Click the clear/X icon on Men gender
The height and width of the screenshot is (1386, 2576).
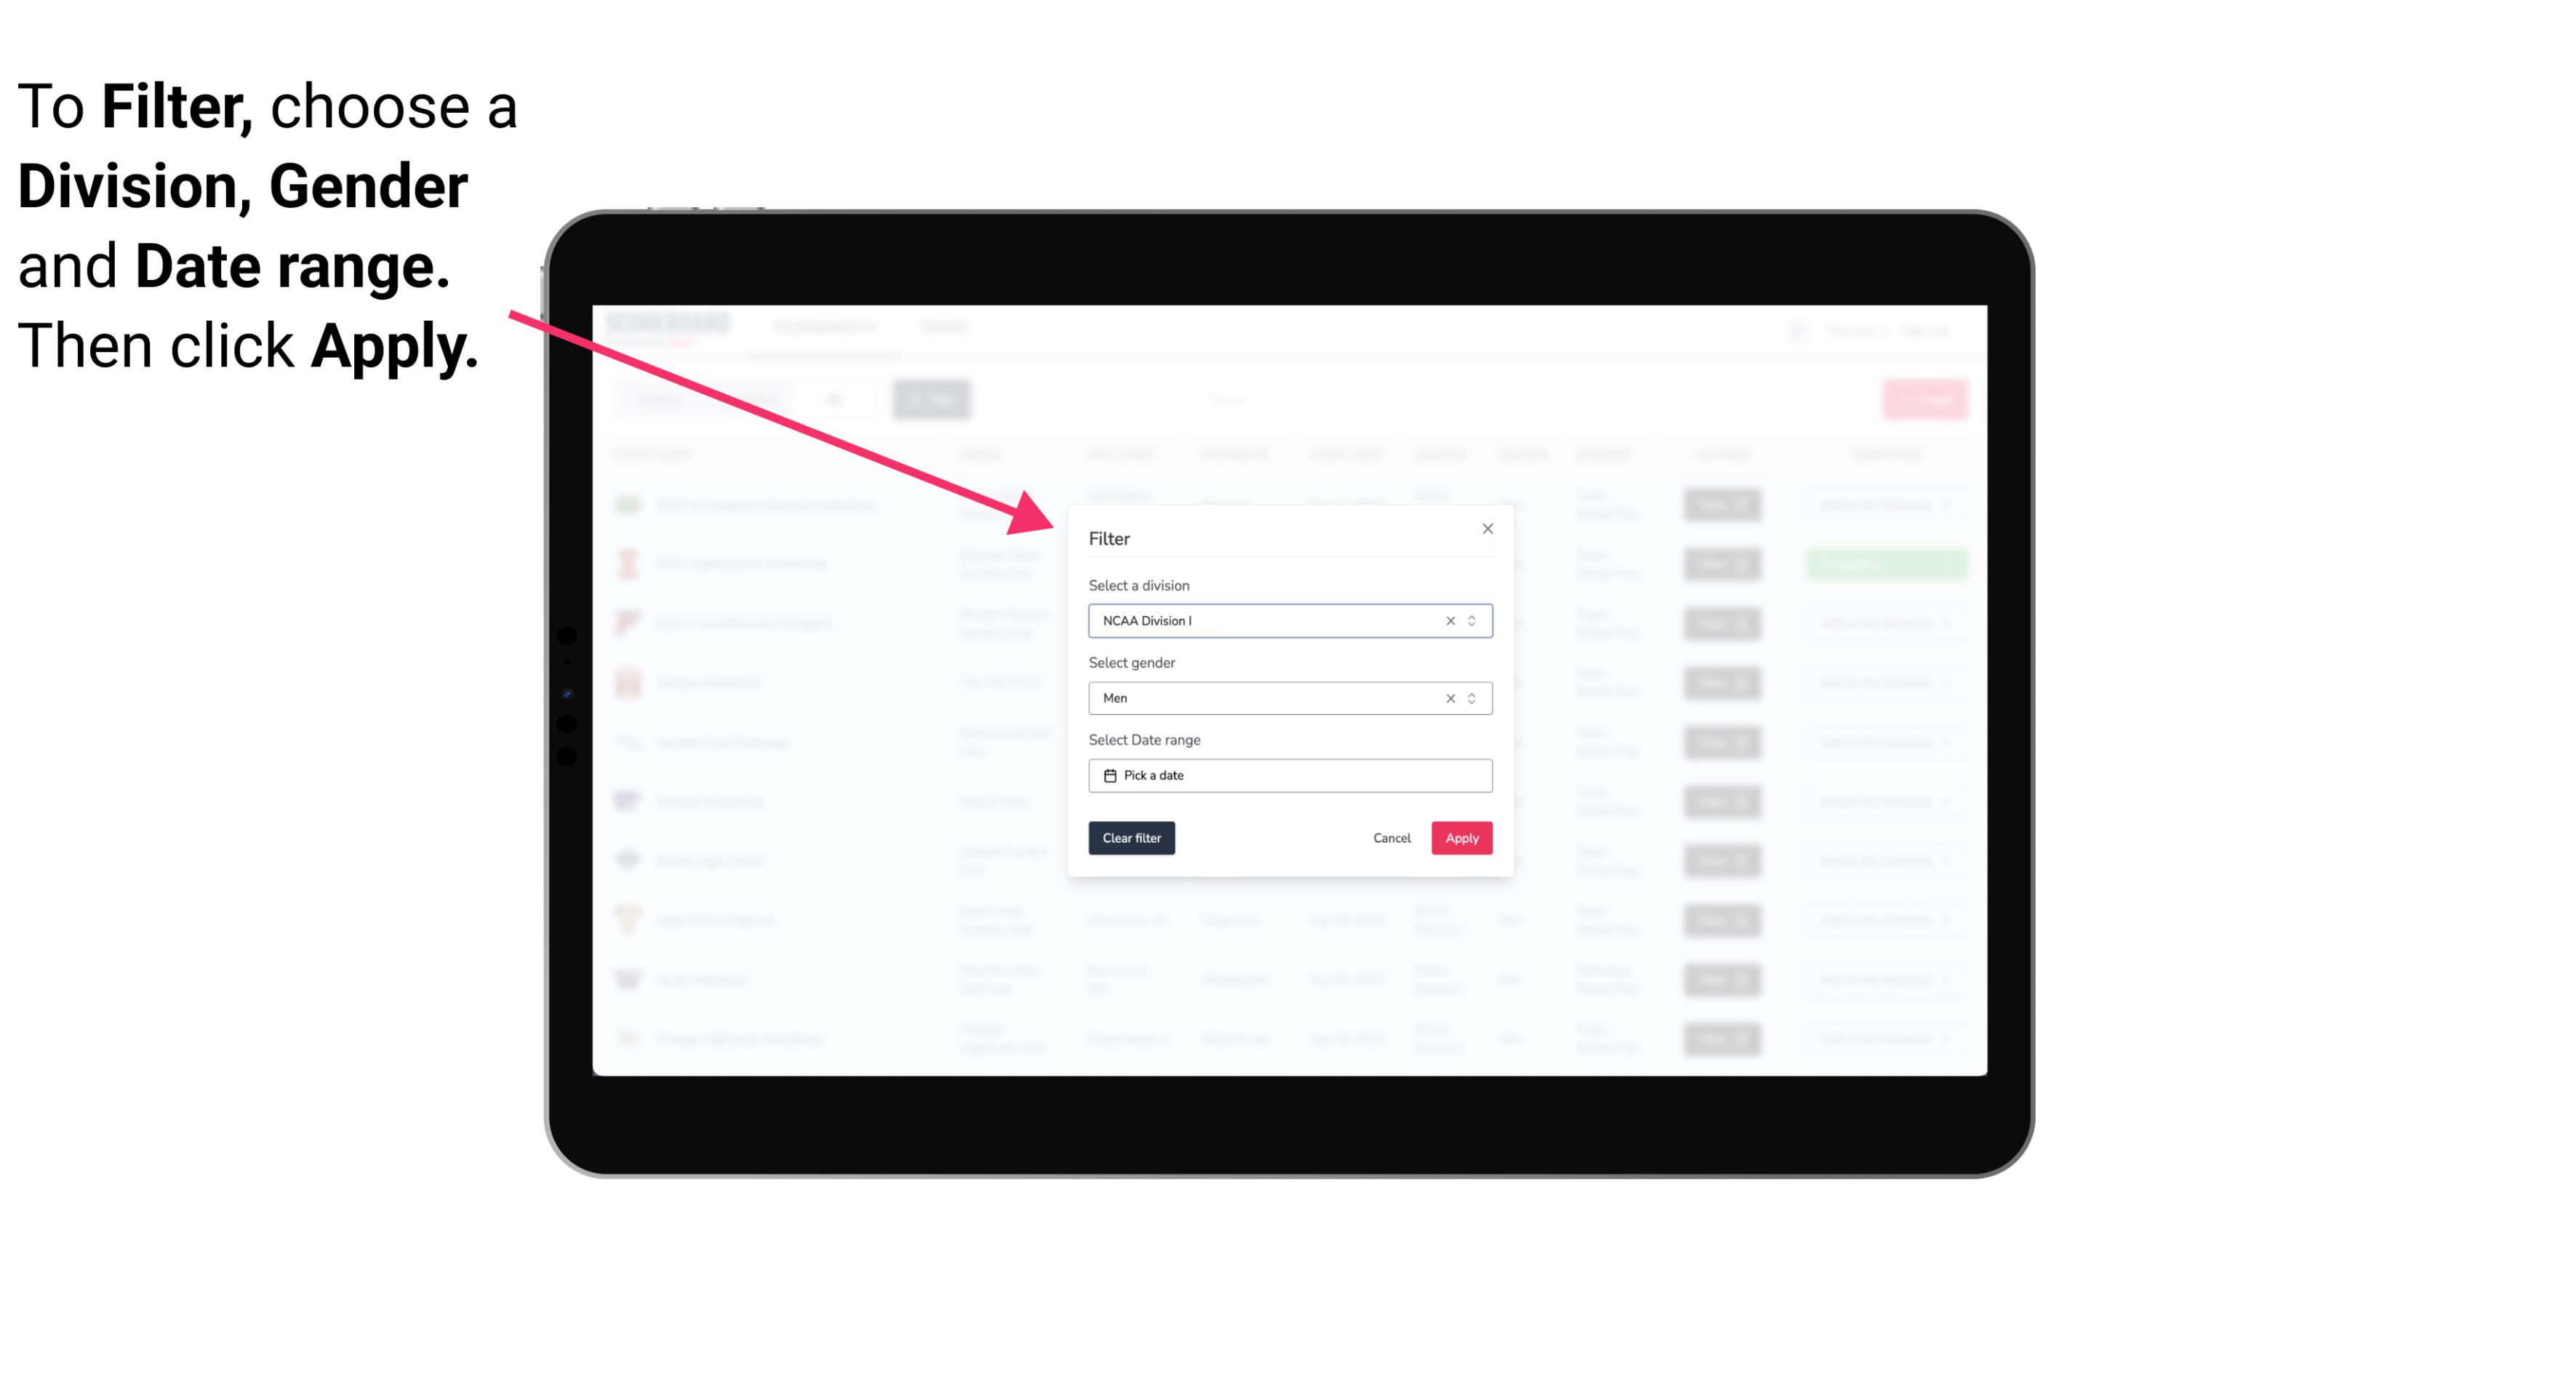click(1449, 698)
